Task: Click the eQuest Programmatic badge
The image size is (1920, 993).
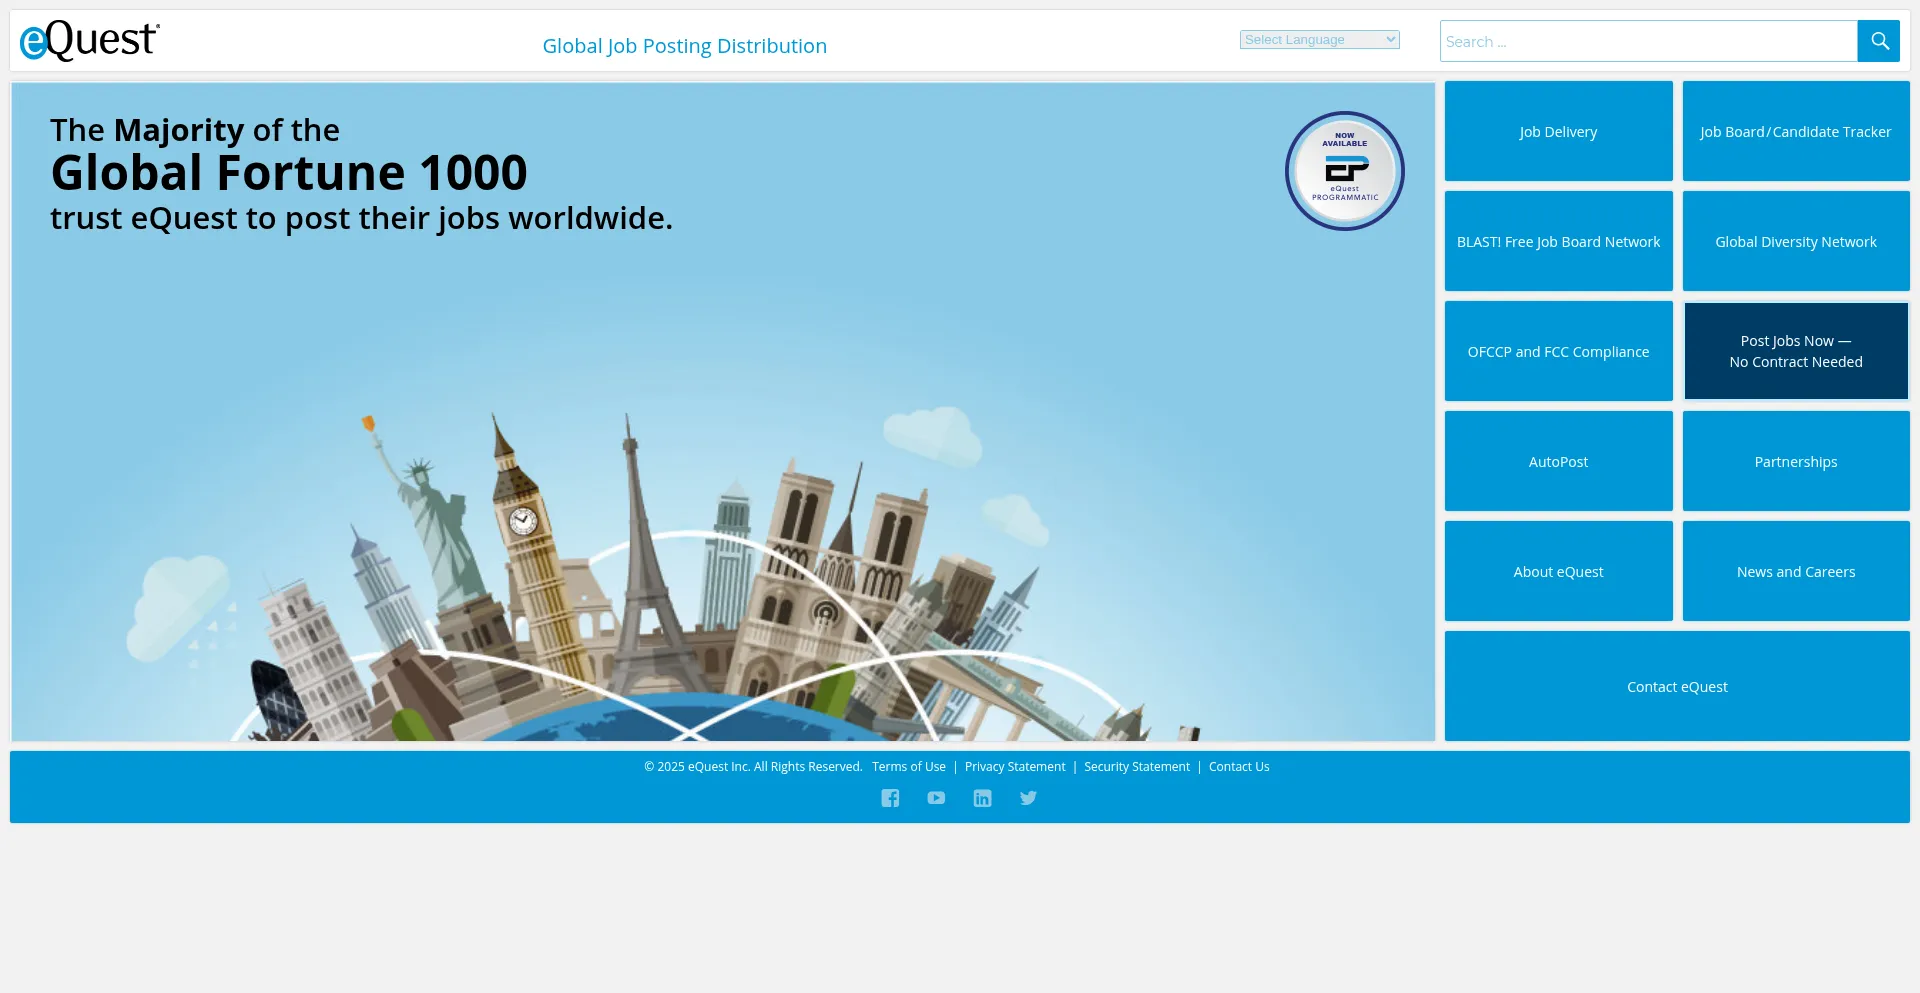Action: 1345,171
